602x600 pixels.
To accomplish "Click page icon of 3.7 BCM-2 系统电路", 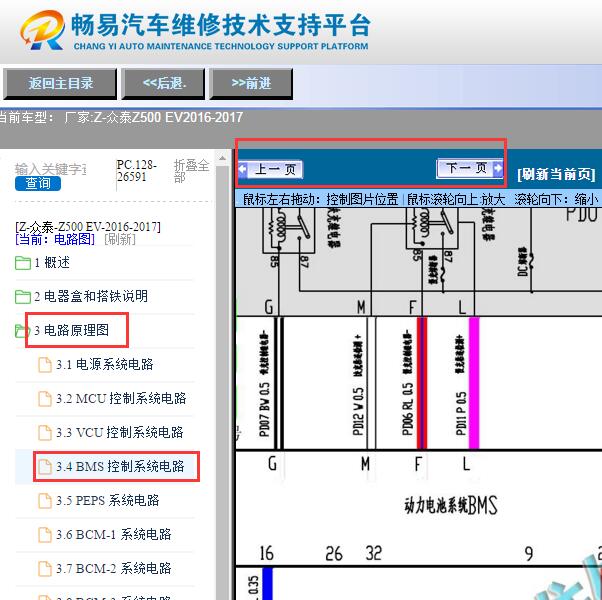I will click(45, 569).
